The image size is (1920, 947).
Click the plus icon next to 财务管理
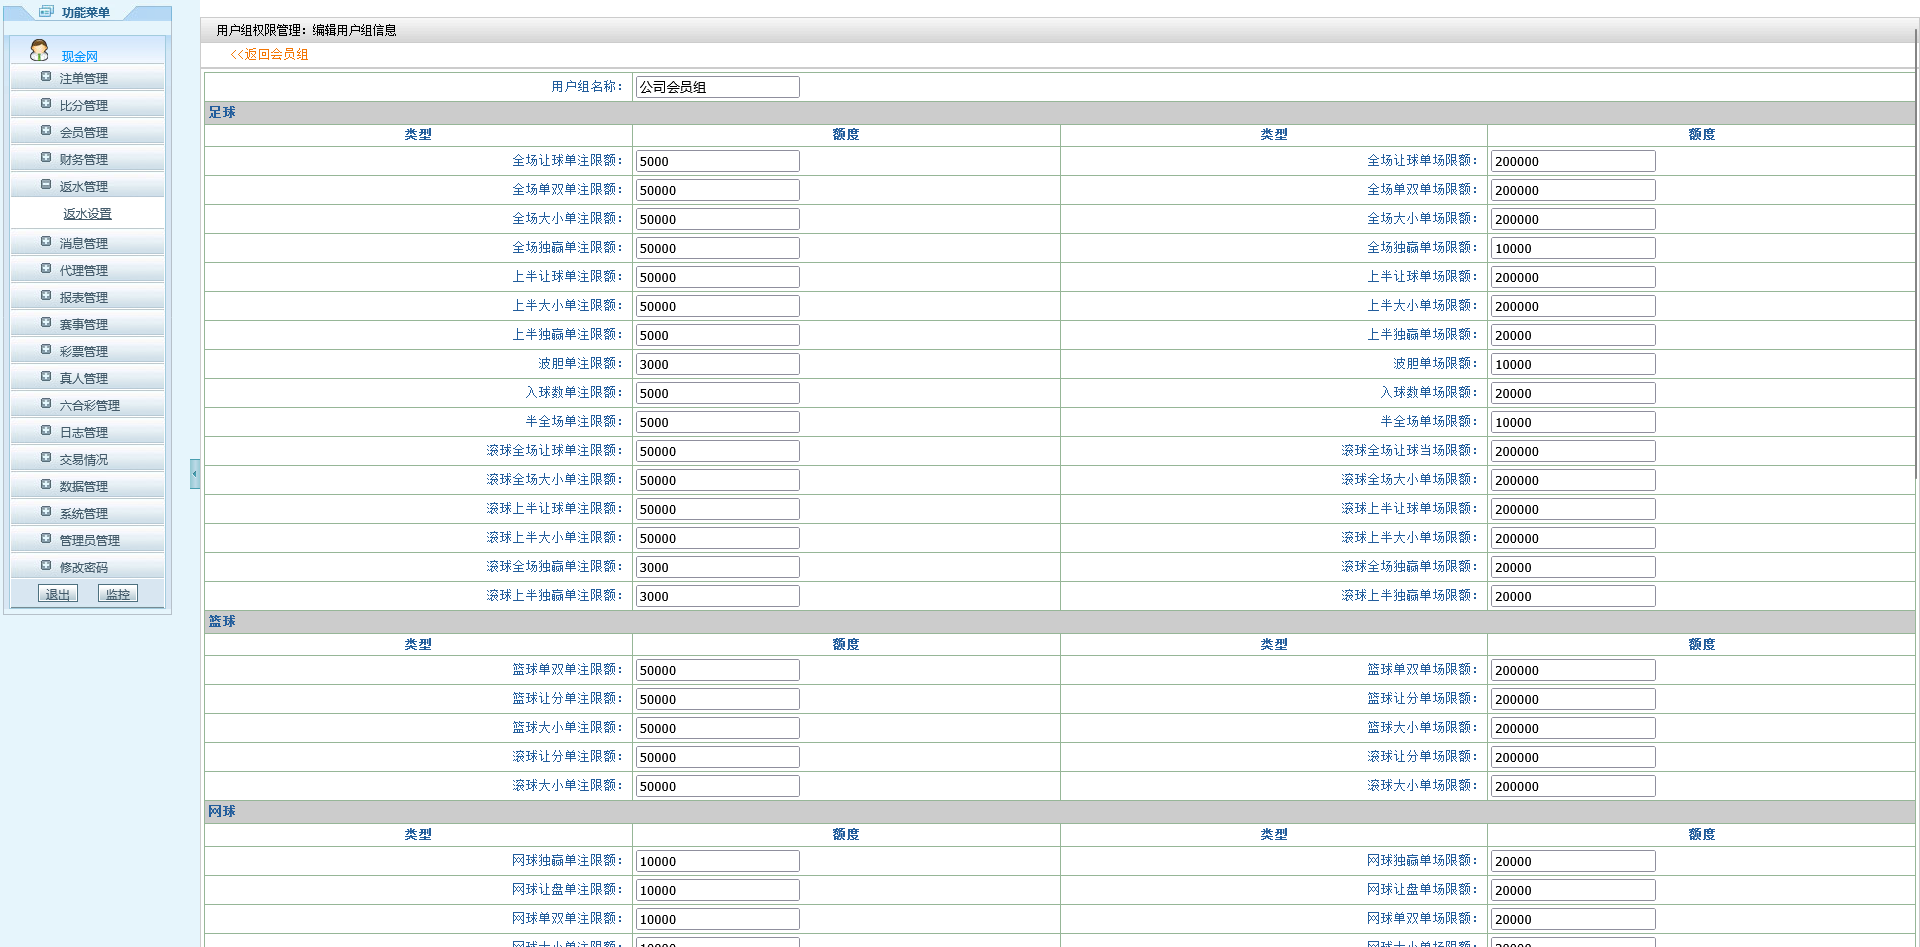point(46,158)
